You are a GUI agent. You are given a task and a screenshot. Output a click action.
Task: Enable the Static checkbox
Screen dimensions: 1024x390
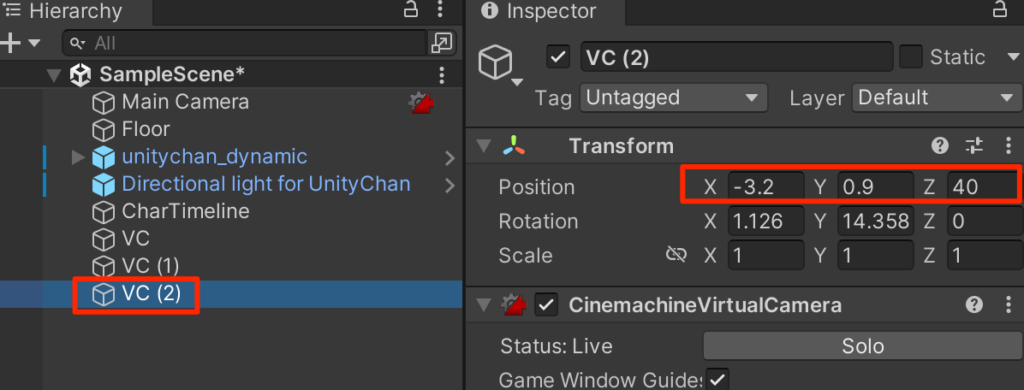(x=910, y=57)
